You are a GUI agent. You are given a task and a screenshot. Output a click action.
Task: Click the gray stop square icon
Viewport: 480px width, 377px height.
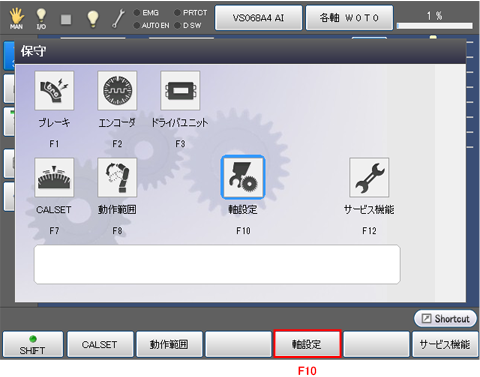66,19
